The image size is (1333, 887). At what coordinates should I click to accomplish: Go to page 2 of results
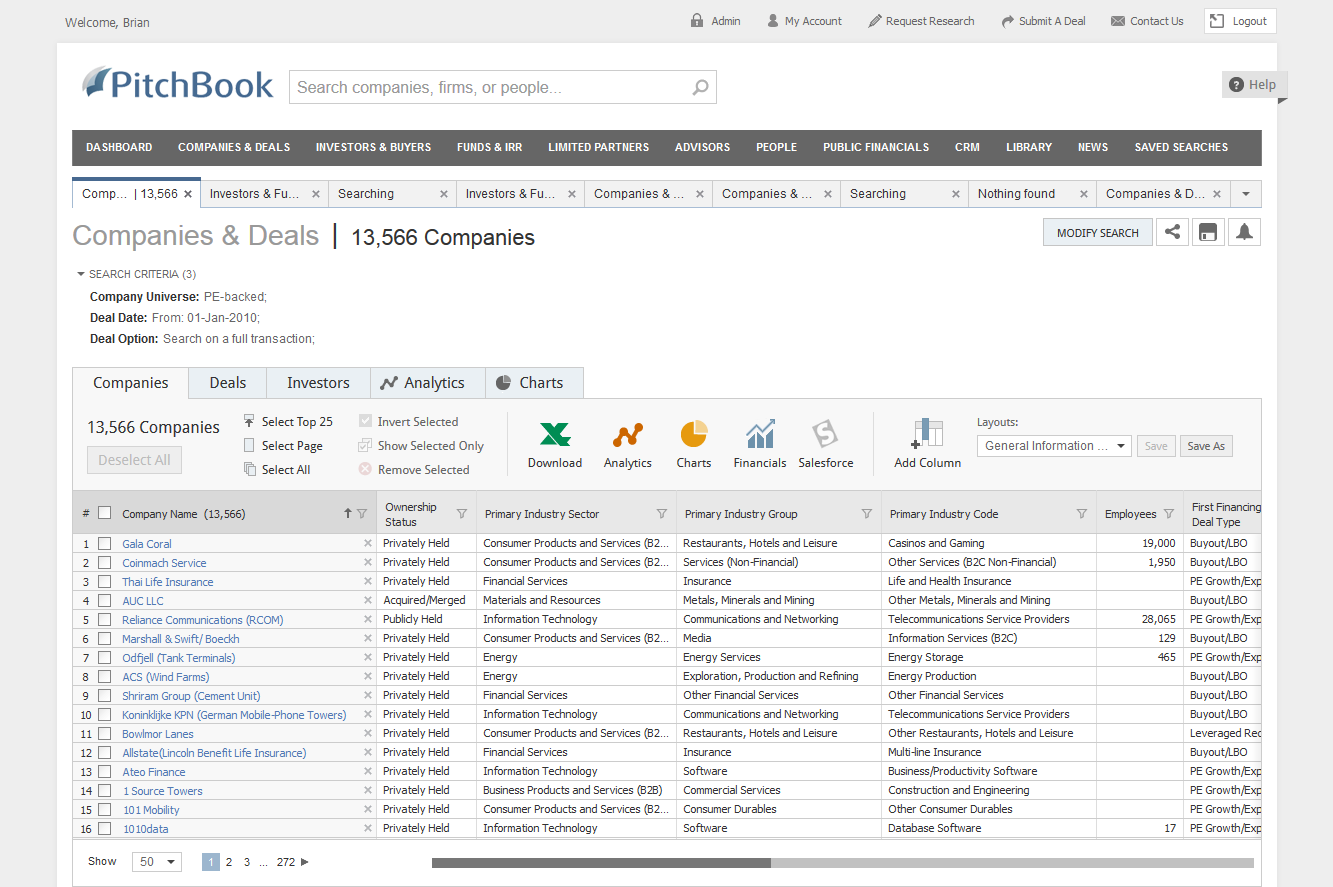229,861
